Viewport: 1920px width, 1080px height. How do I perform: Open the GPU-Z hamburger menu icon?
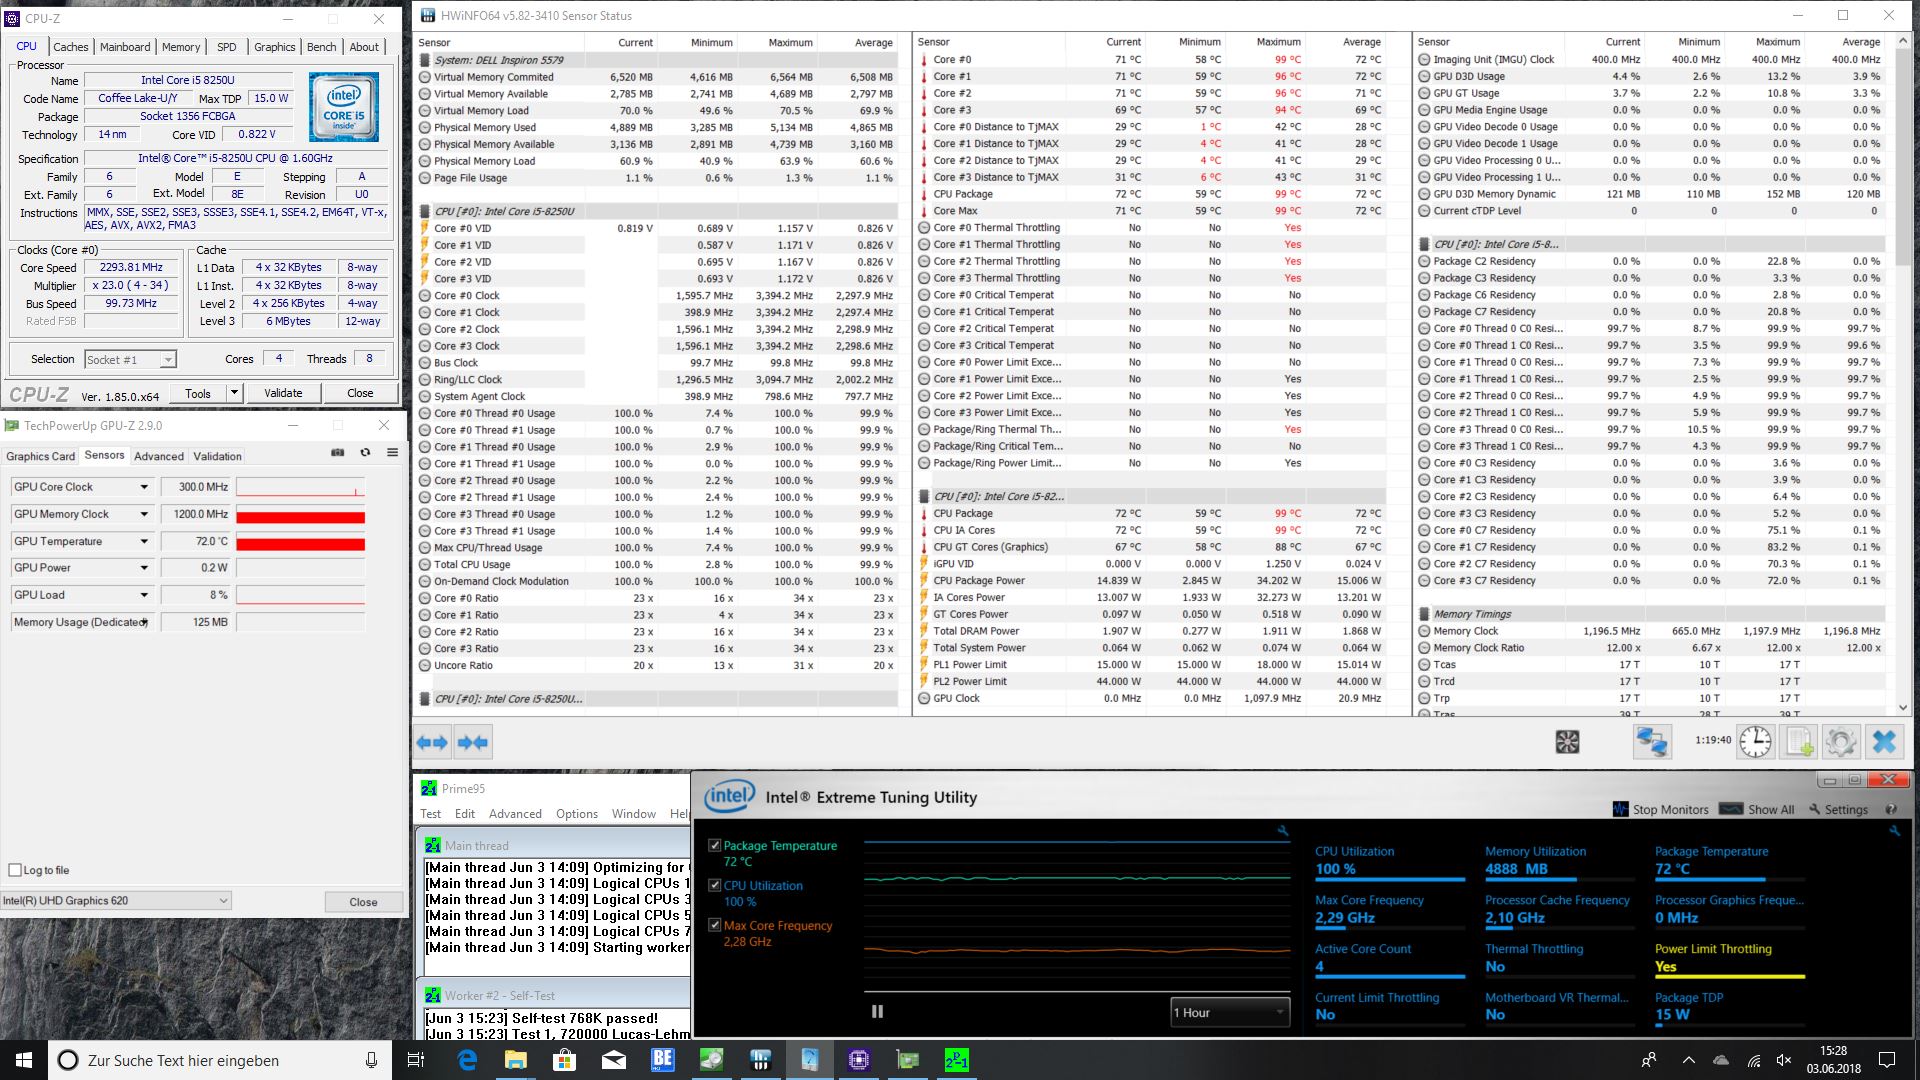[392, 453]
